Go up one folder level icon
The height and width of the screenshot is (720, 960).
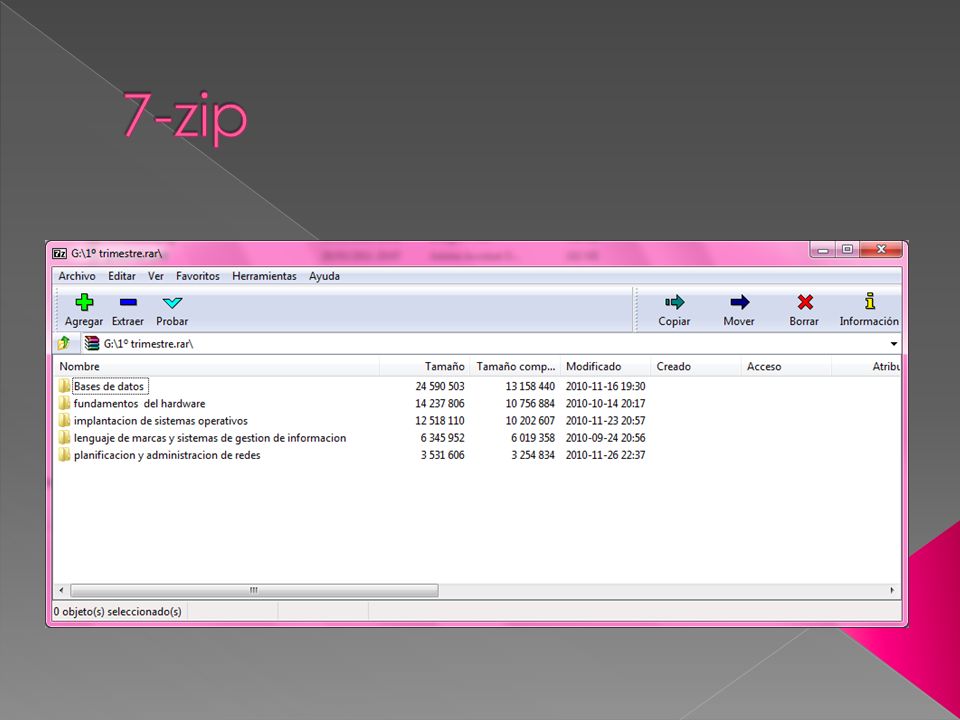click(x=64, y=343)
